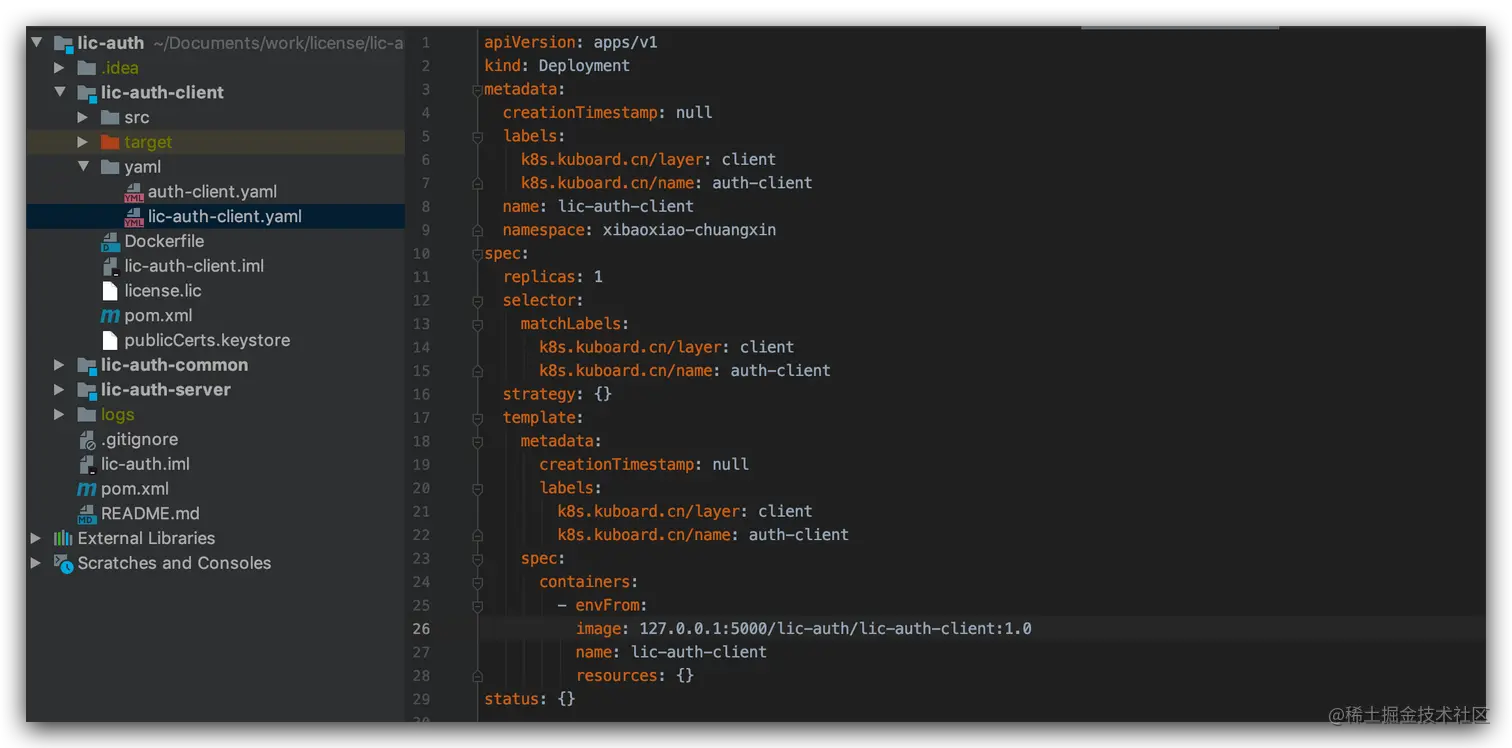This screenshot has width=1512, height=748.
Task: Click the orange target folder icon
Action: (110, 142)
